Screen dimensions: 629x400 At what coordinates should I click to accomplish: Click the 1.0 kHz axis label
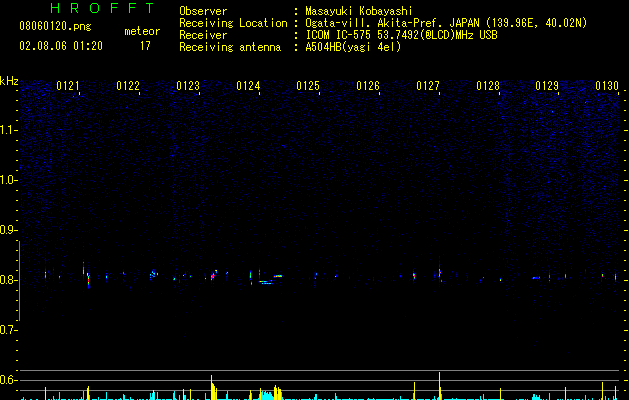[x=8, y=180]
